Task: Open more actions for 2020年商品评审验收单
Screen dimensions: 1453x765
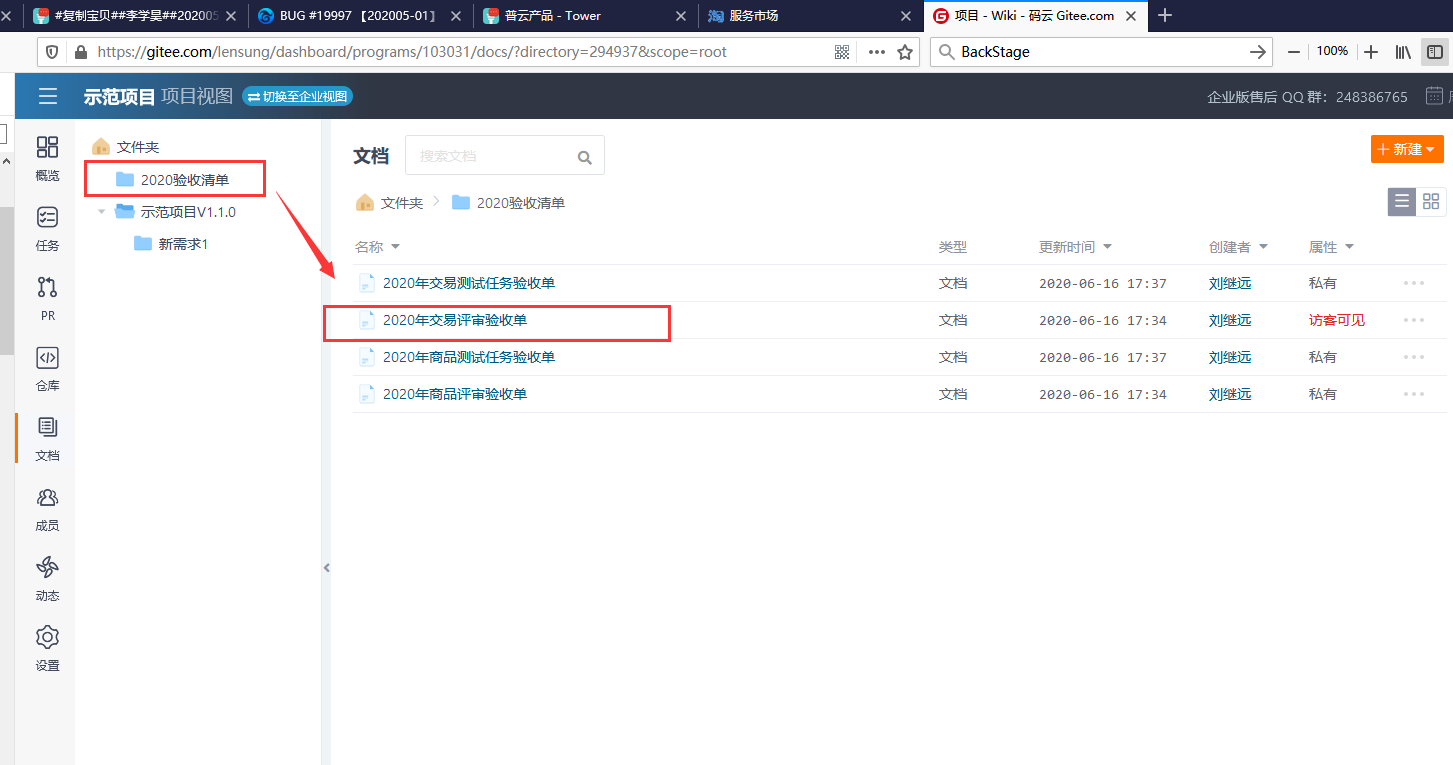Action: (1414, 394)
